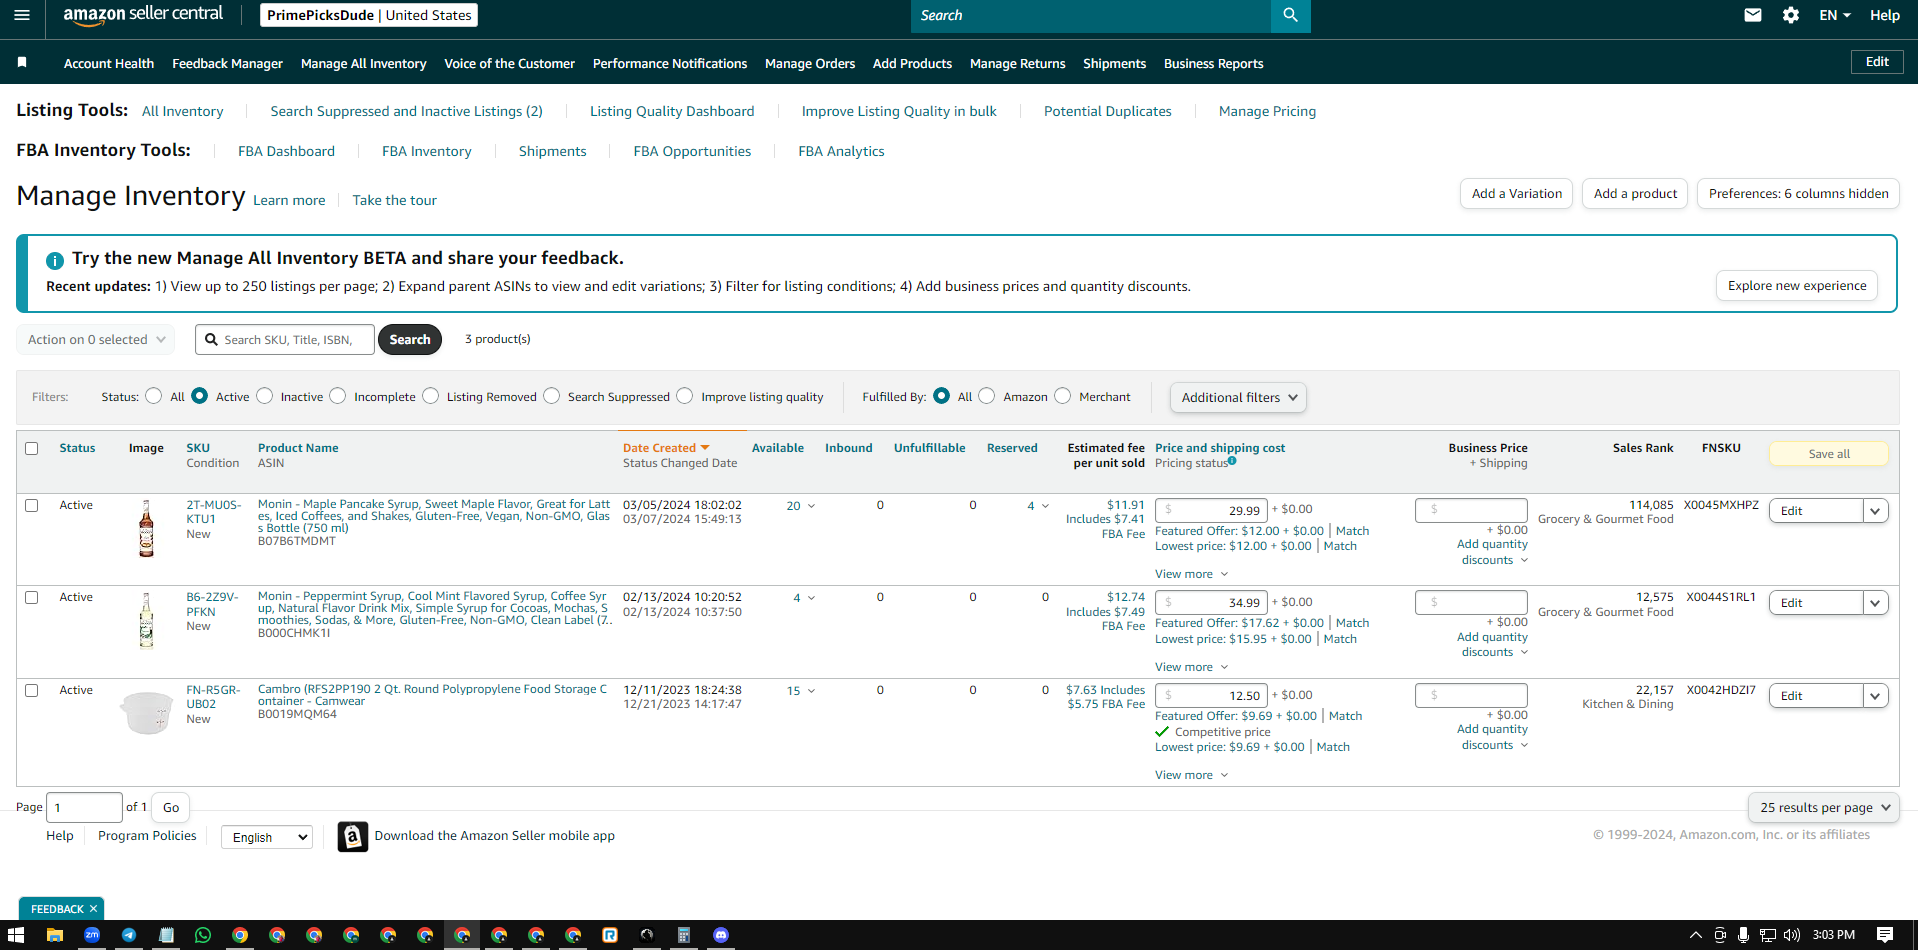Open the mail messages icon
This screenshot has height=950, width=1918.
(x=1753, y=15)
